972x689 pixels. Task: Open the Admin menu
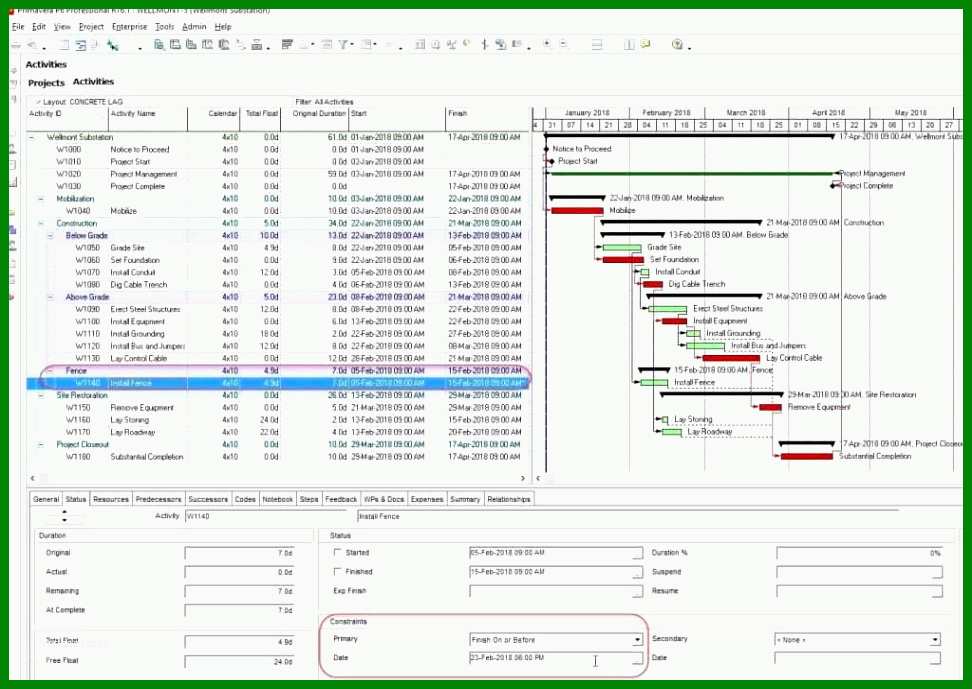tap(194, 27)
